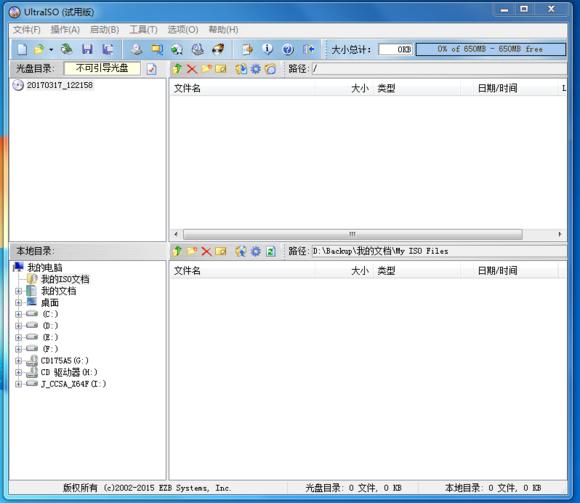Click last icon in disc directory toolbar
The height and width of the screenshot is (503, 580).
click(x=270, y=69)
